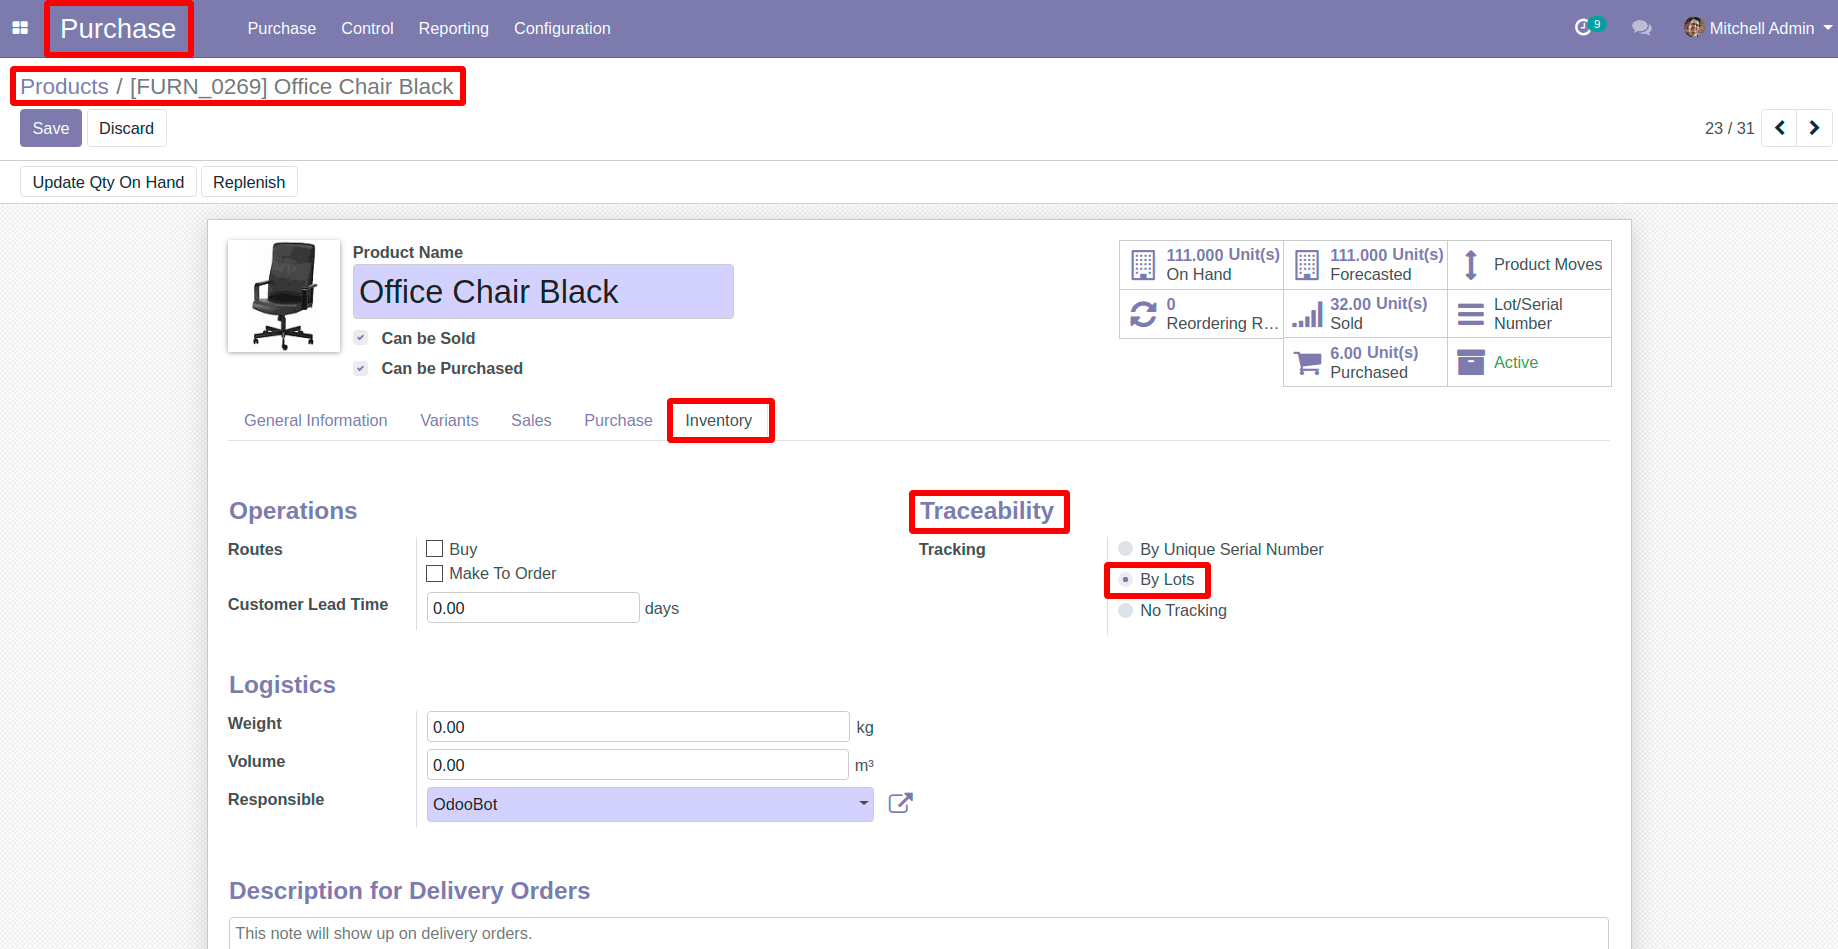This screenshot has width=1838, height=949.
Task: Open external link beside Responsible field
Action: coord(900,803)
